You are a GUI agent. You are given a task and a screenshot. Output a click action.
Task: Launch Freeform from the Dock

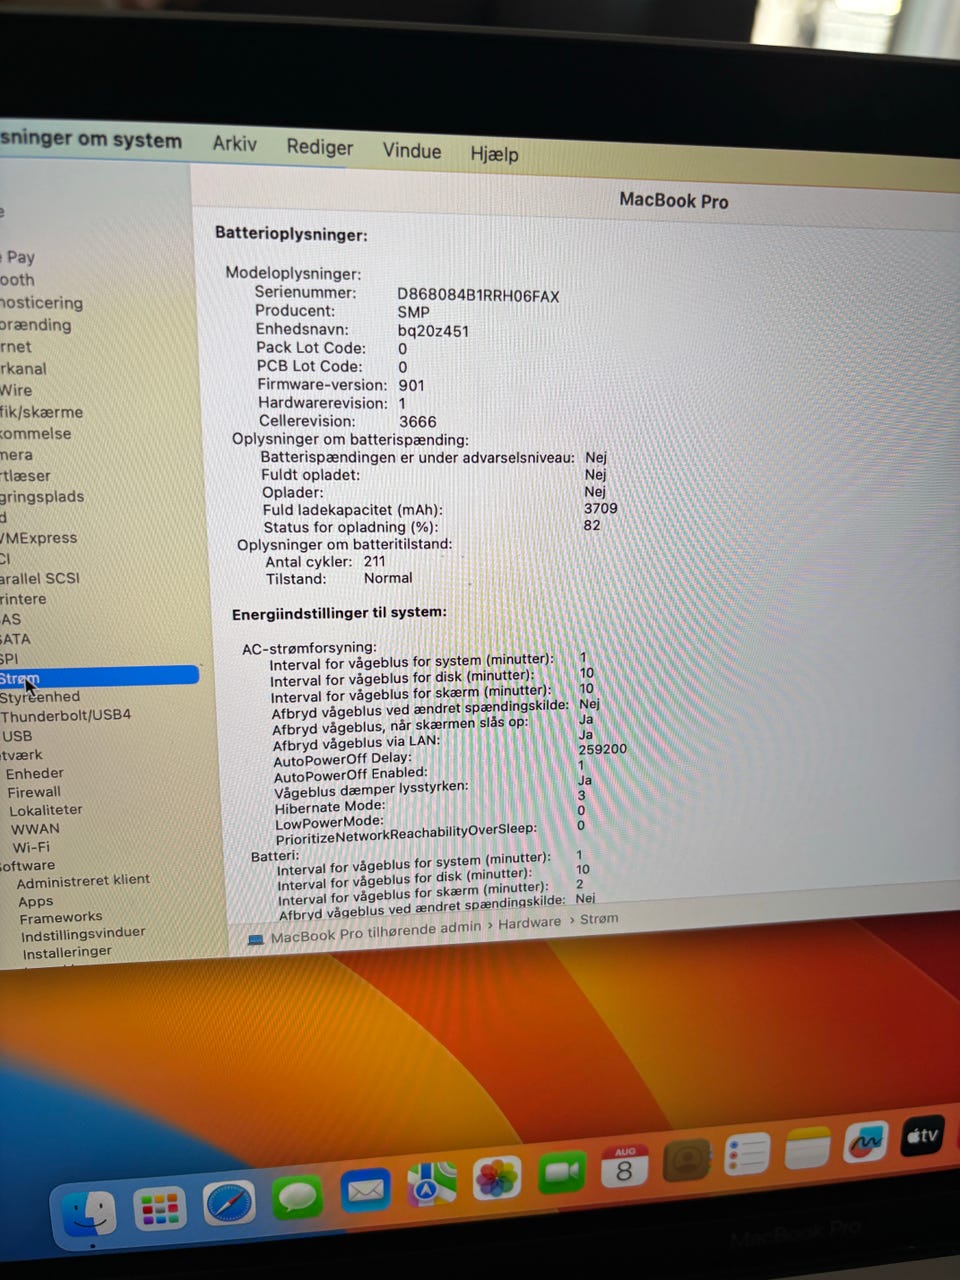pyautogui.click(x=865, y=1142)
